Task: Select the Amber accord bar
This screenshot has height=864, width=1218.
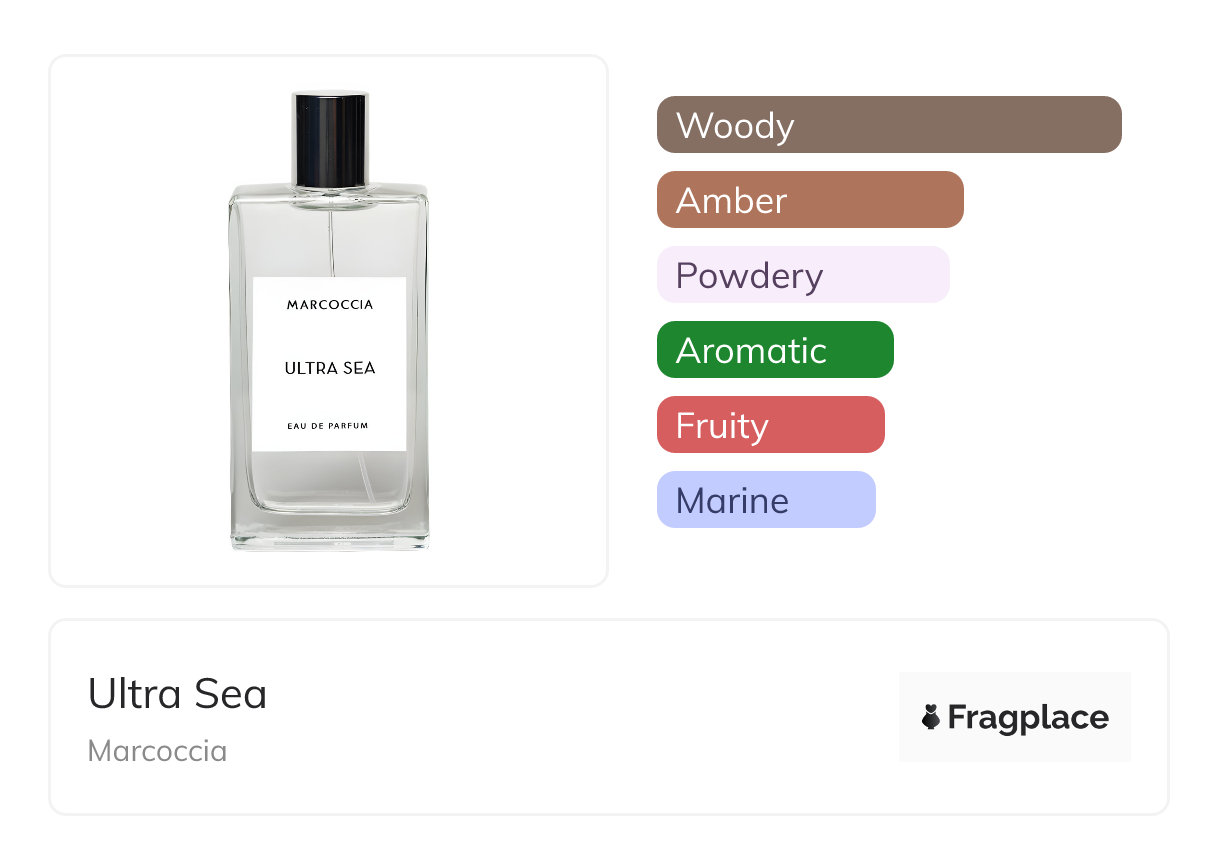Action: (x=809, y=200)
